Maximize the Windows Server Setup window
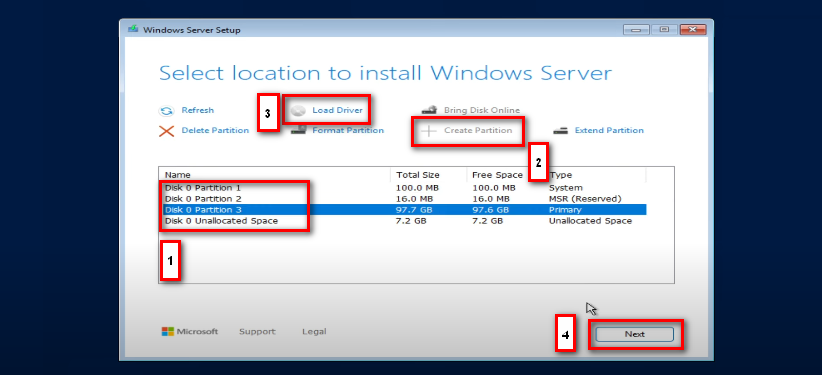Image resolution: width=822 pixels, height=375 pixels. point(664,29)
